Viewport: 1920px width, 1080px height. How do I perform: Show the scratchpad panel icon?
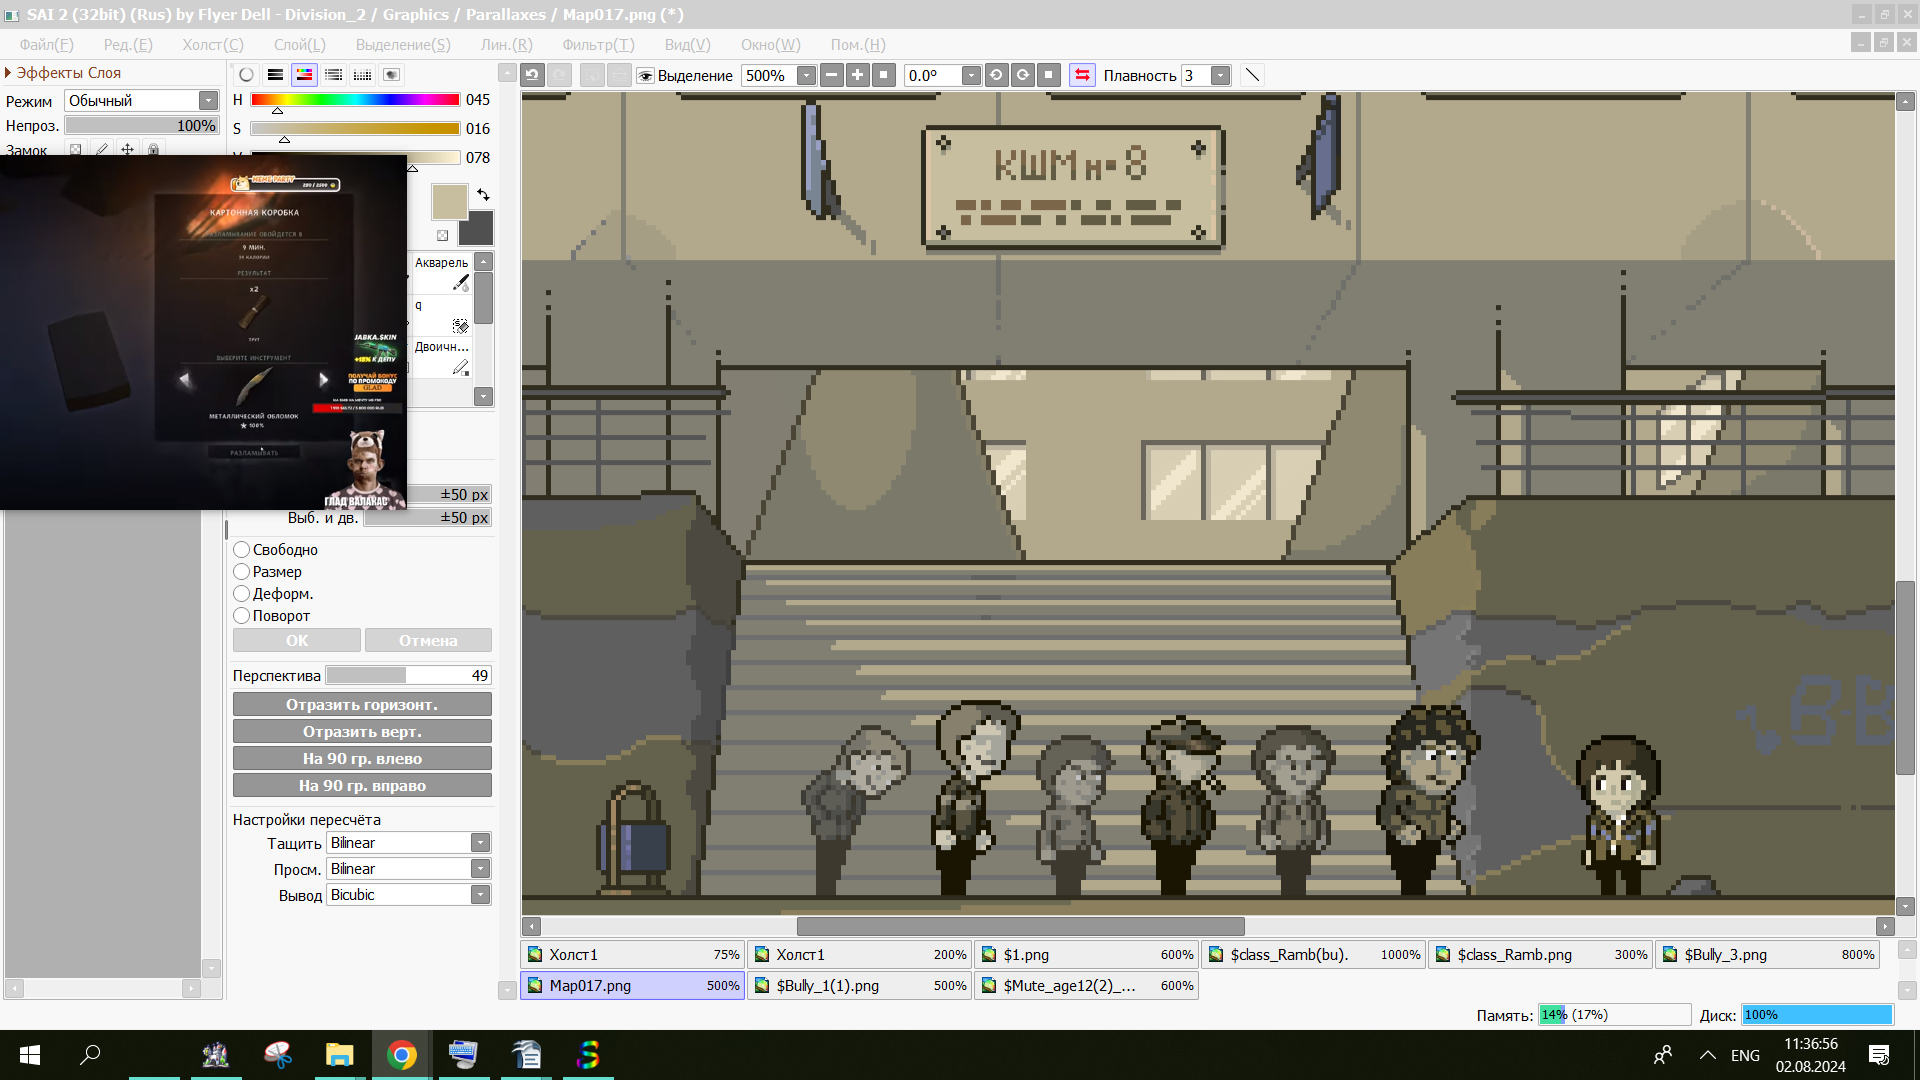[x=392, y=75]
